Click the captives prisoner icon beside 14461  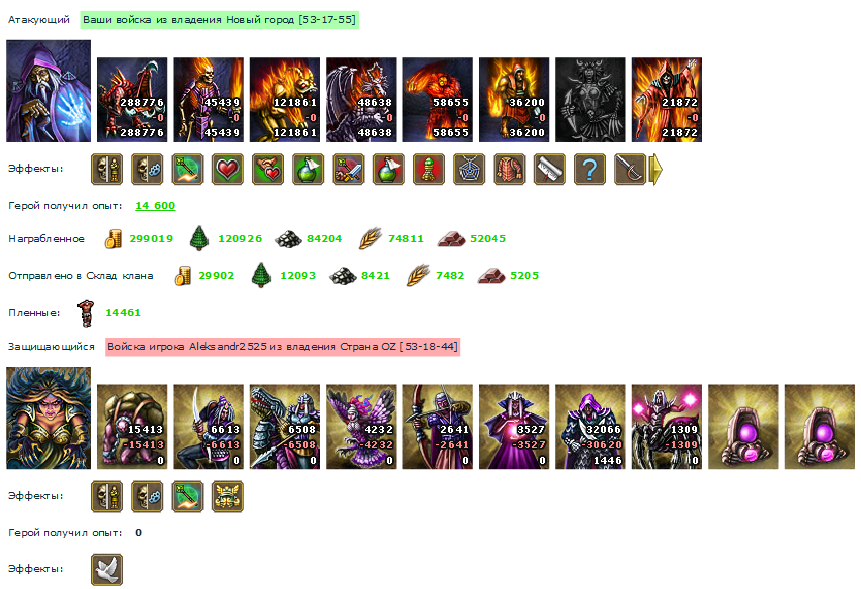tap(86, 313)
